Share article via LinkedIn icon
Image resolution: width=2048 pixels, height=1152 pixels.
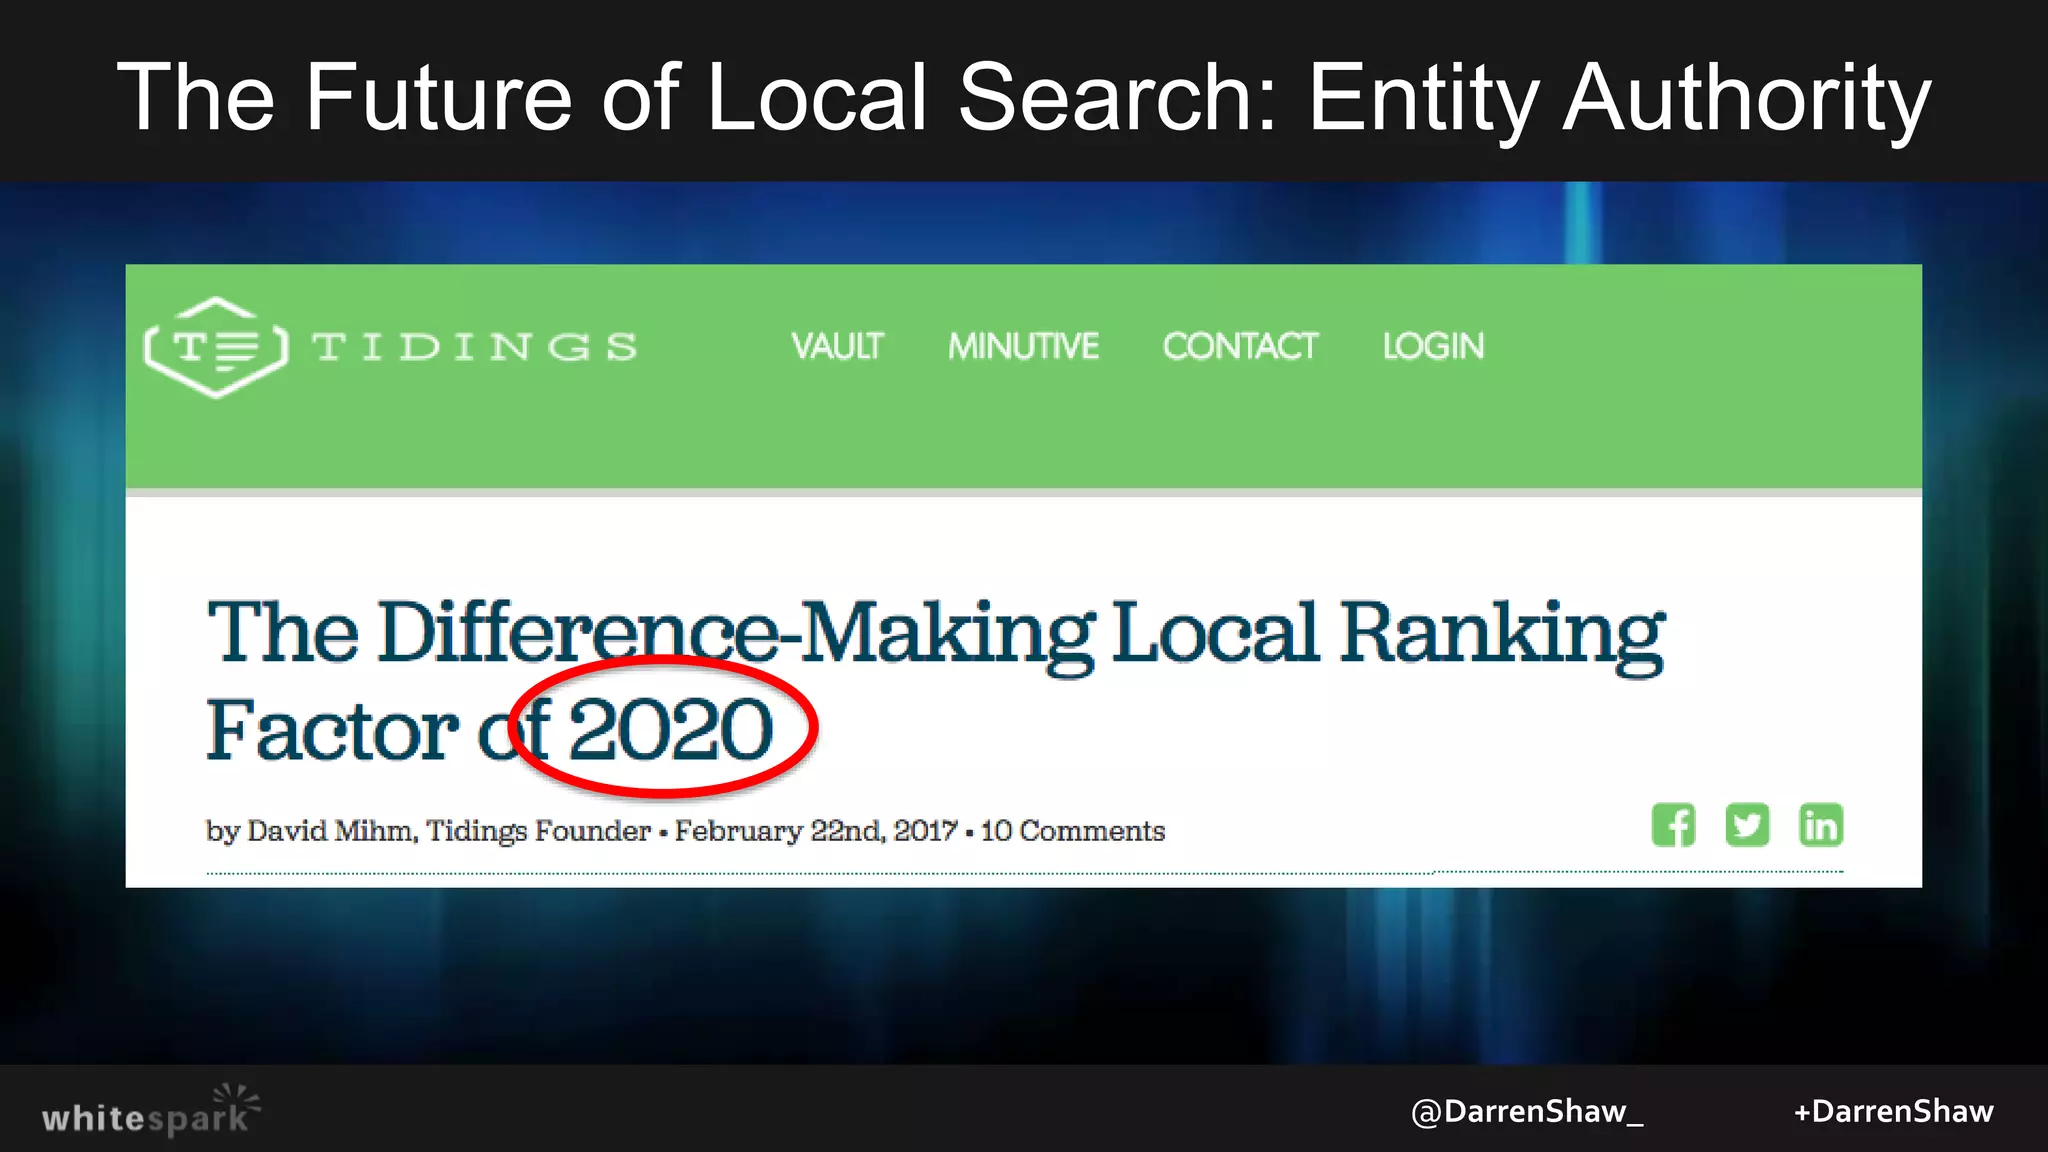pyautogui.click(x=1820, y=825)
